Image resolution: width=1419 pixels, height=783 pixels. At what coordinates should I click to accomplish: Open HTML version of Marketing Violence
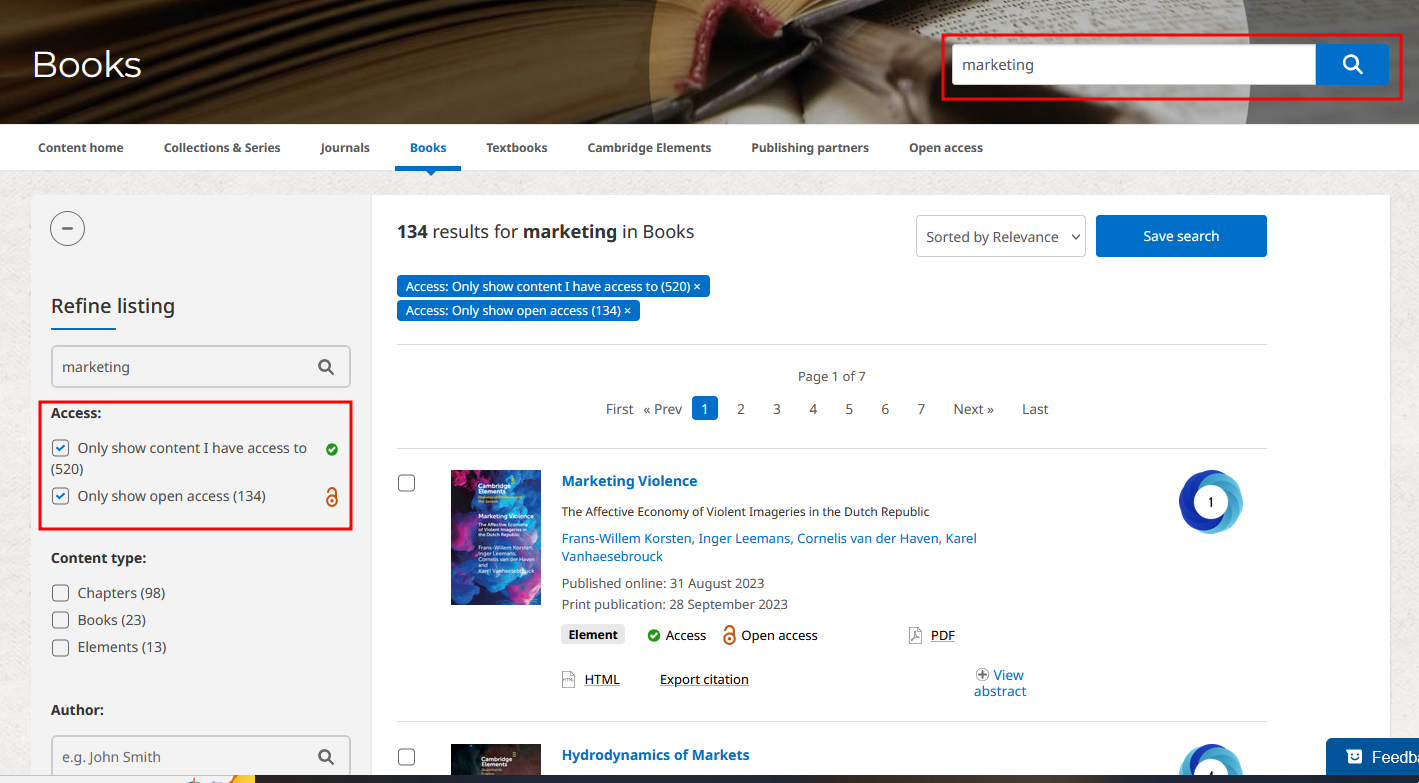pyautogui.click(x=601, y=679)
